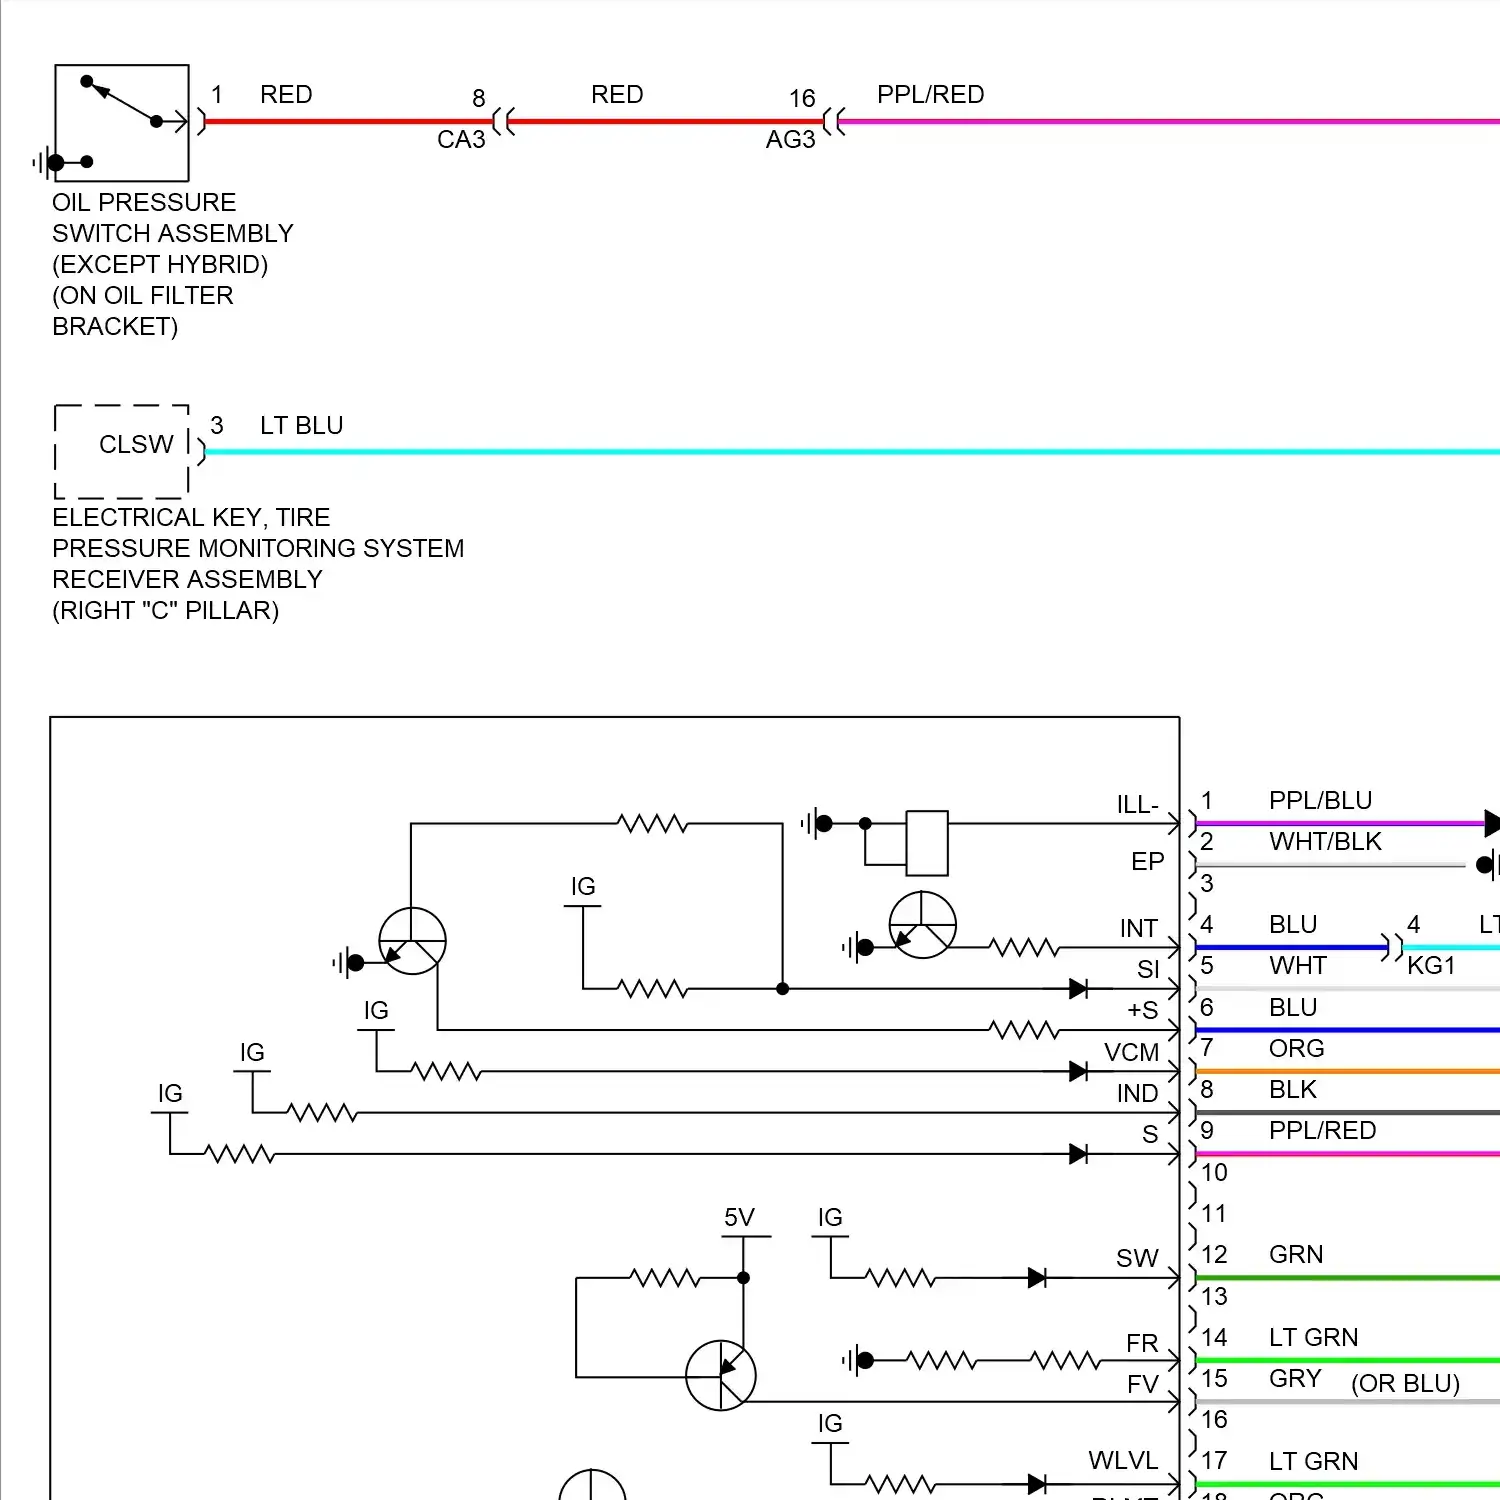Click the oil pressure switch symbol box
This screenshot has height=1500, width=1500.
pyautogui.click(x=122, y=123)
